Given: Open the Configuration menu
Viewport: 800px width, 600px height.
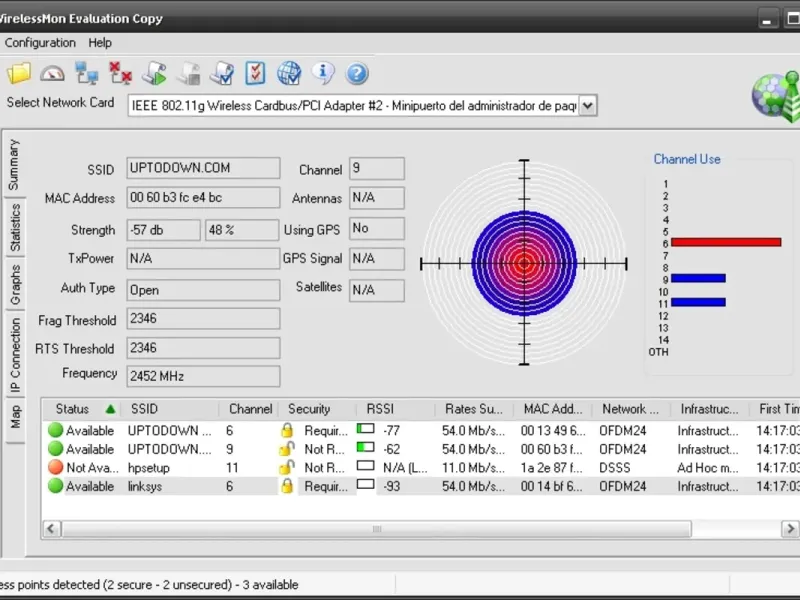Looking at the screenshot, I should (x=40, y=43).
